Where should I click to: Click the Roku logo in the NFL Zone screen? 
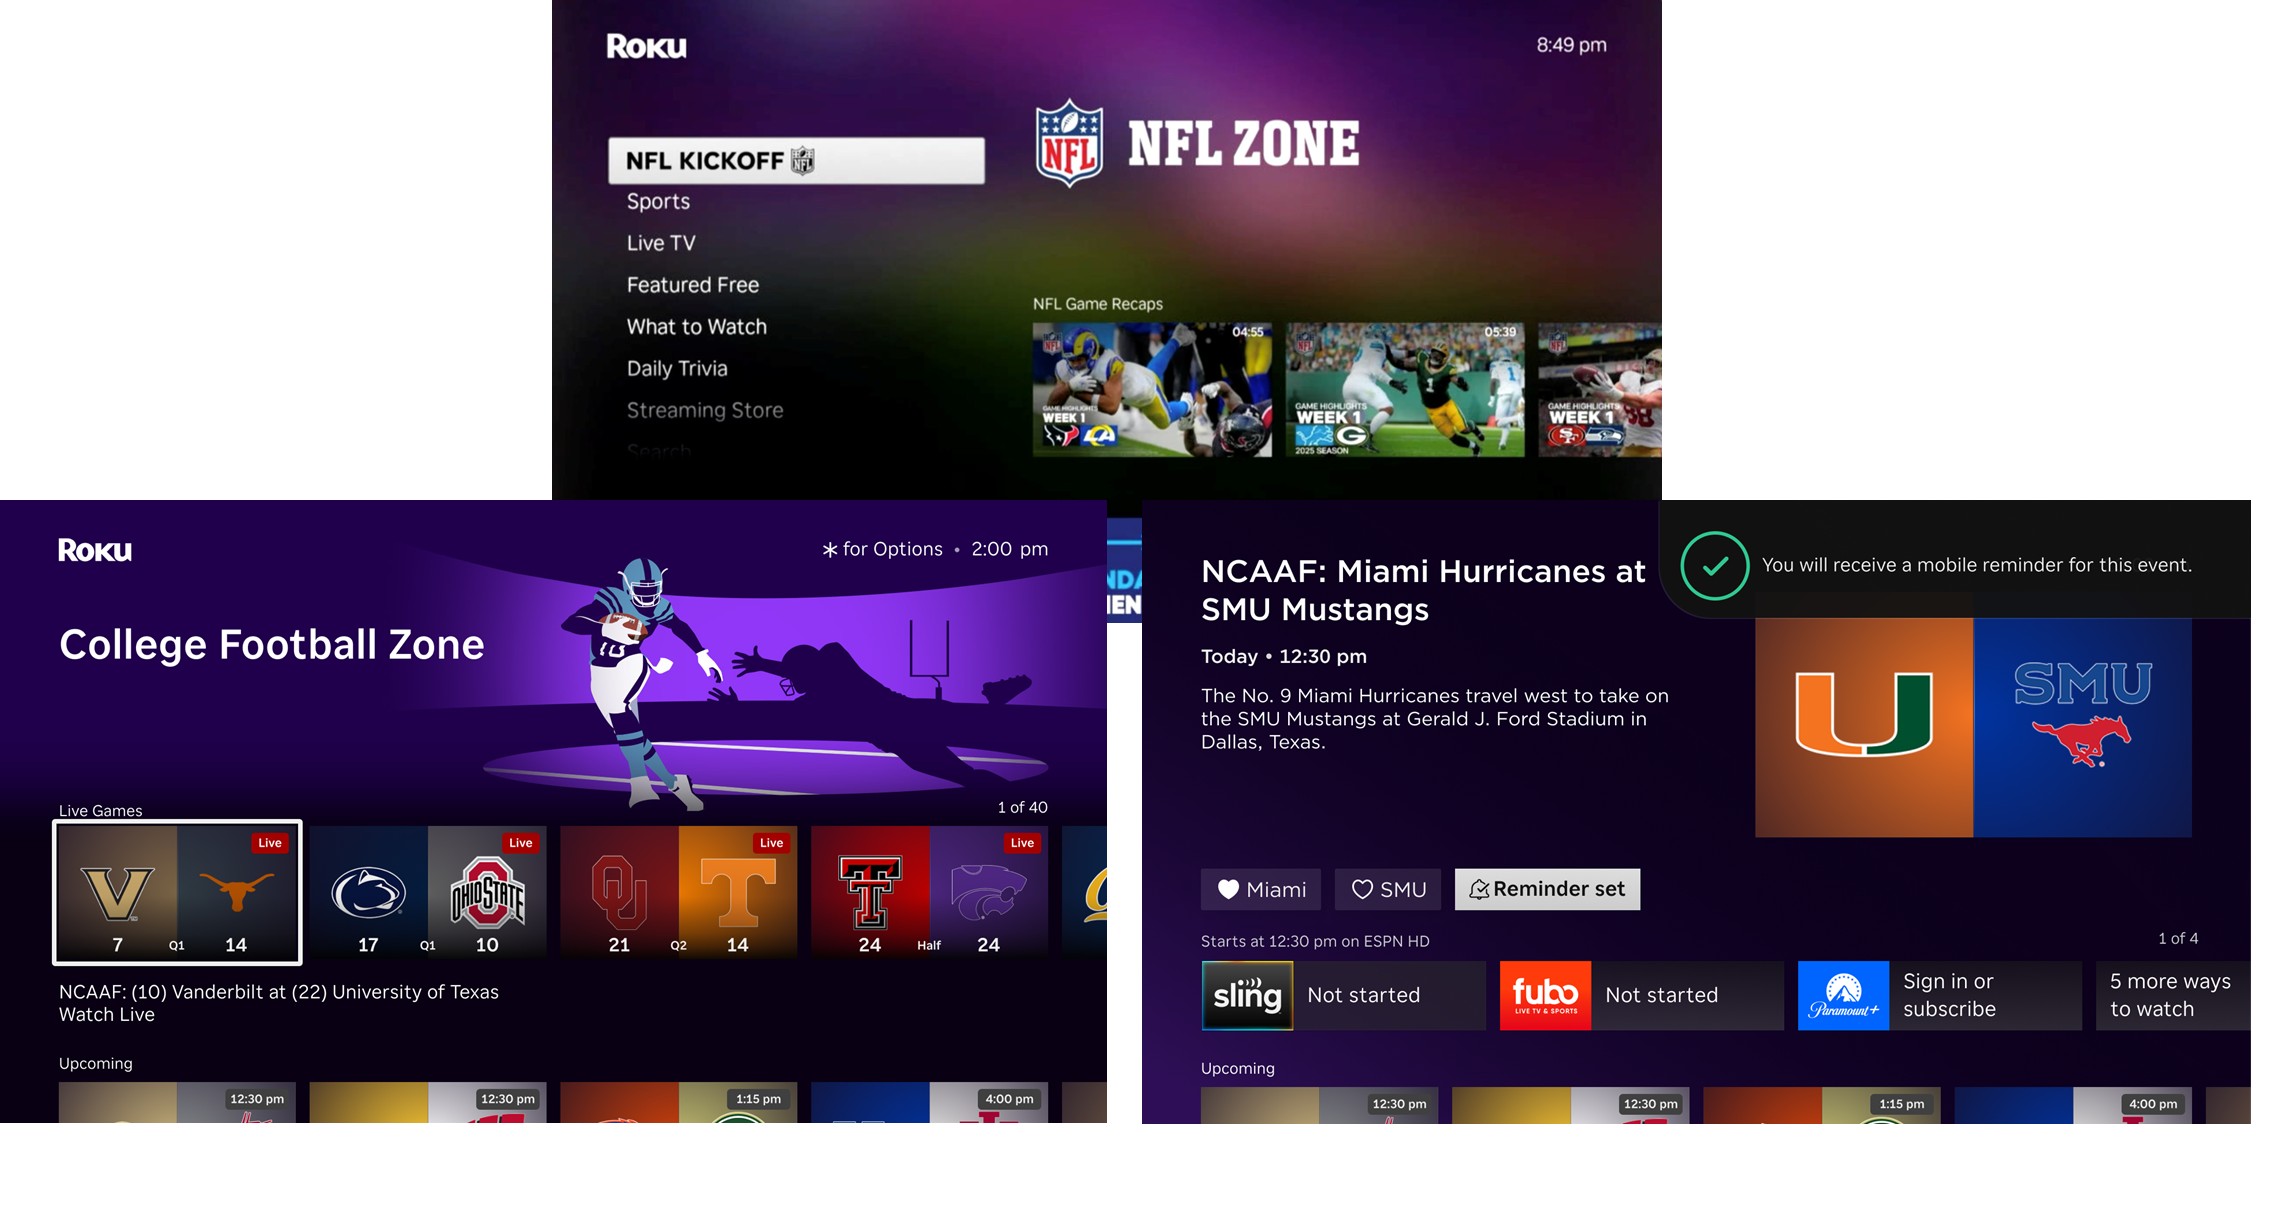[646, 46]
